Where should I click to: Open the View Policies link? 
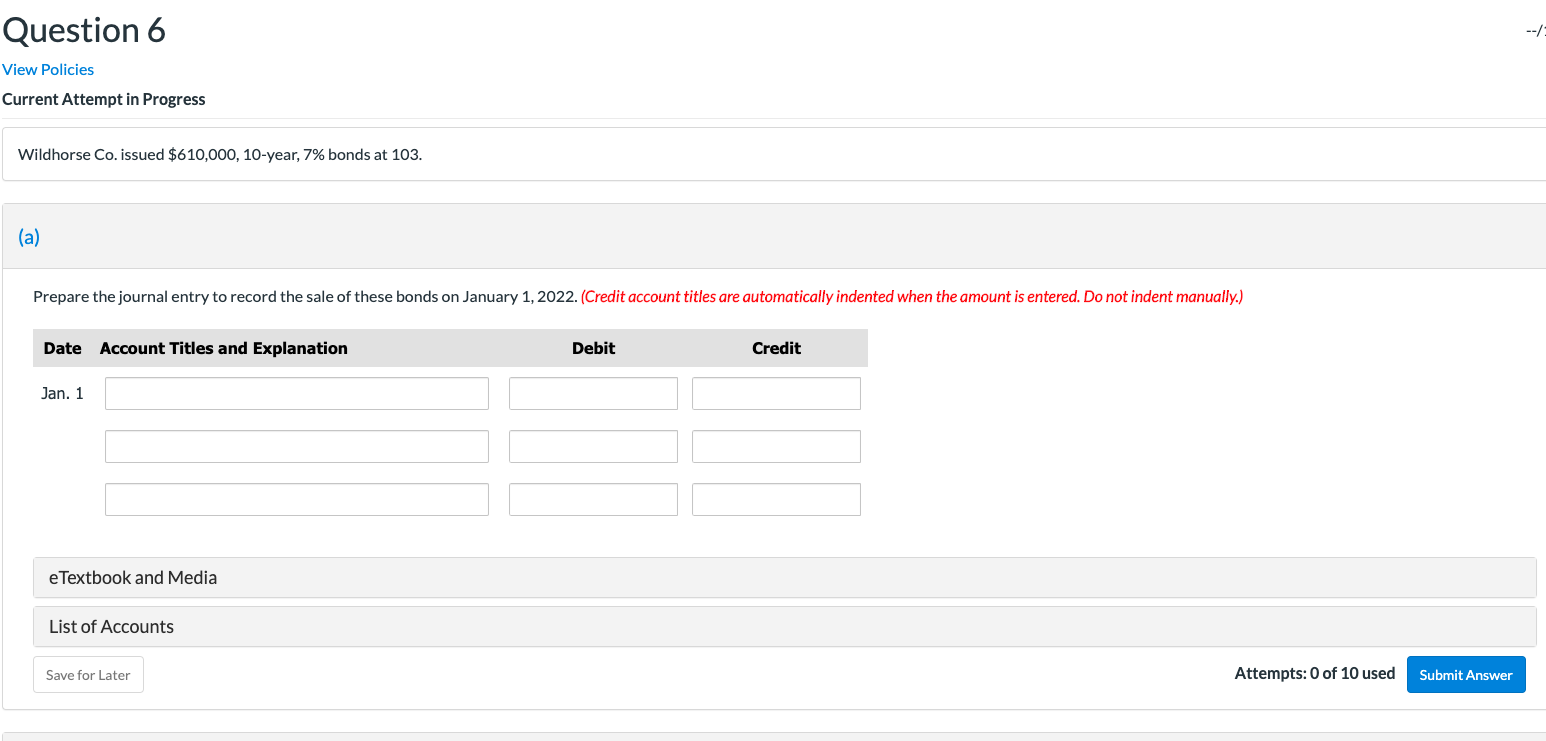(x=47, y=69)
